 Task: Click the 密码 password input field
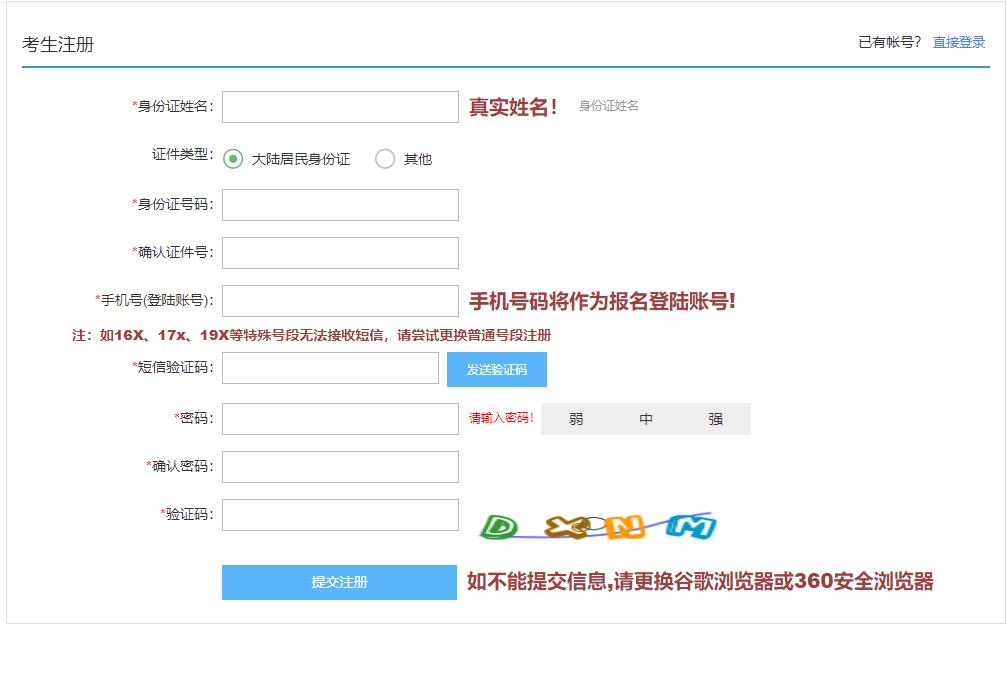[x=339, y=418]
